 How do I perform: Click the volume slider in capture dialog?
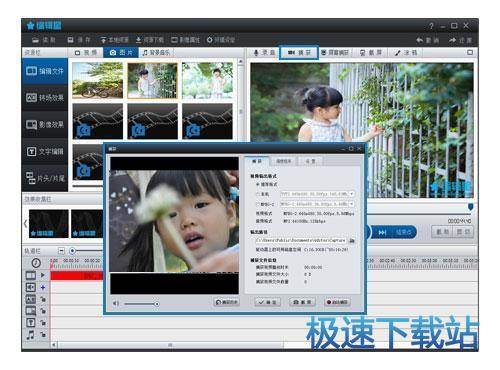[141, 304]
